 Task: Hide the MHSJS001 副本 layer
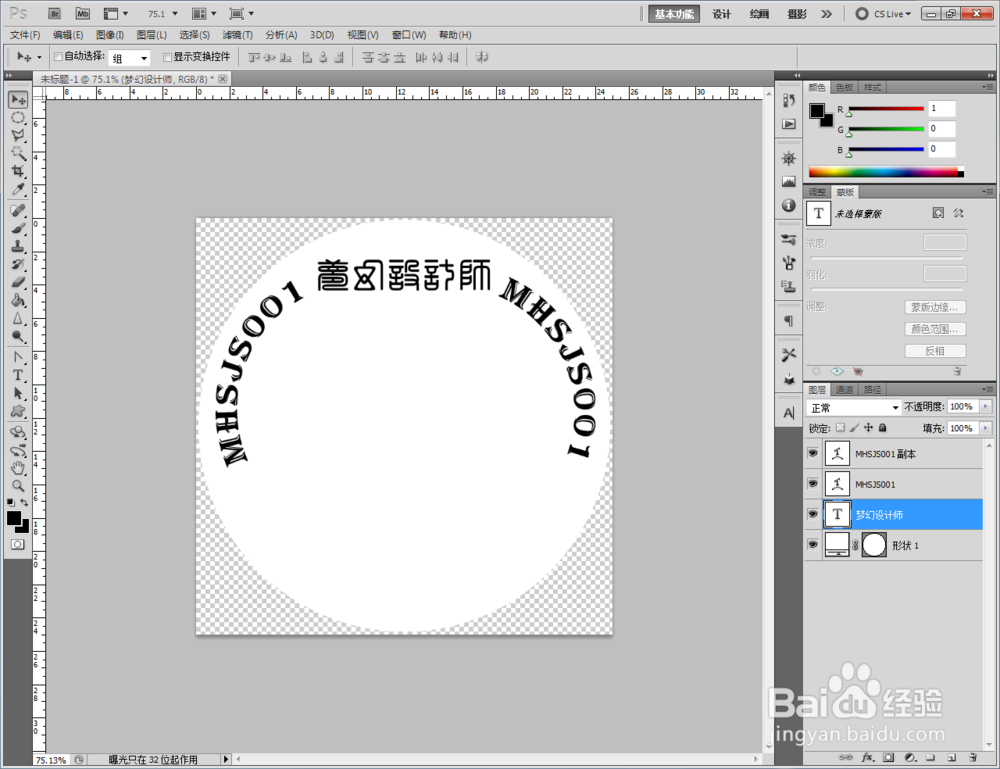[x=812, y=453]
